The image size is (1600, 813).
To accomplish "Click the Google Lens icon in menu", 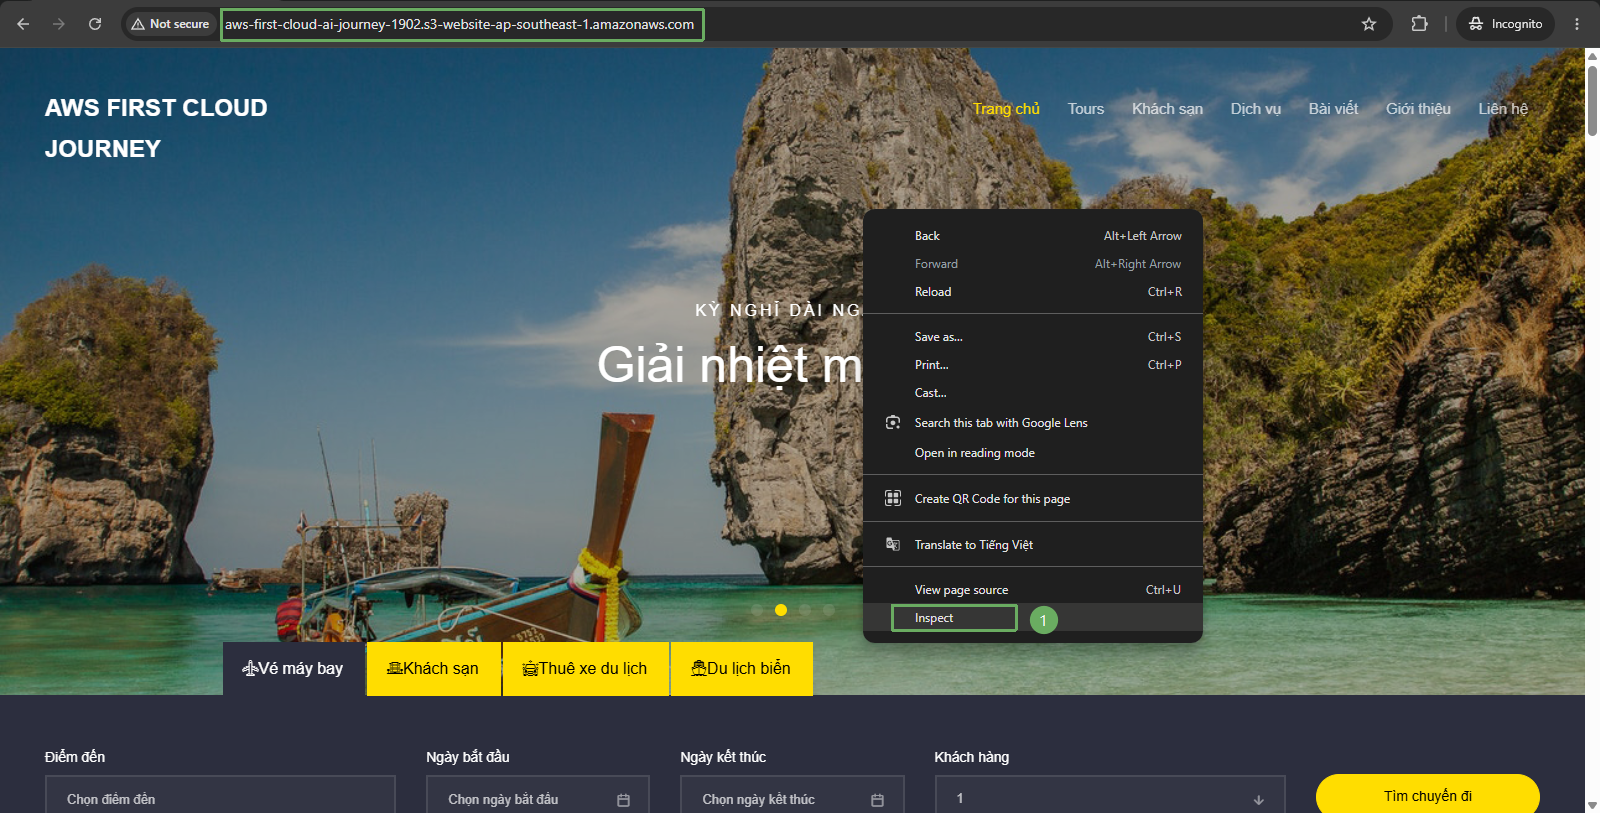I will [x=893, y=423].
